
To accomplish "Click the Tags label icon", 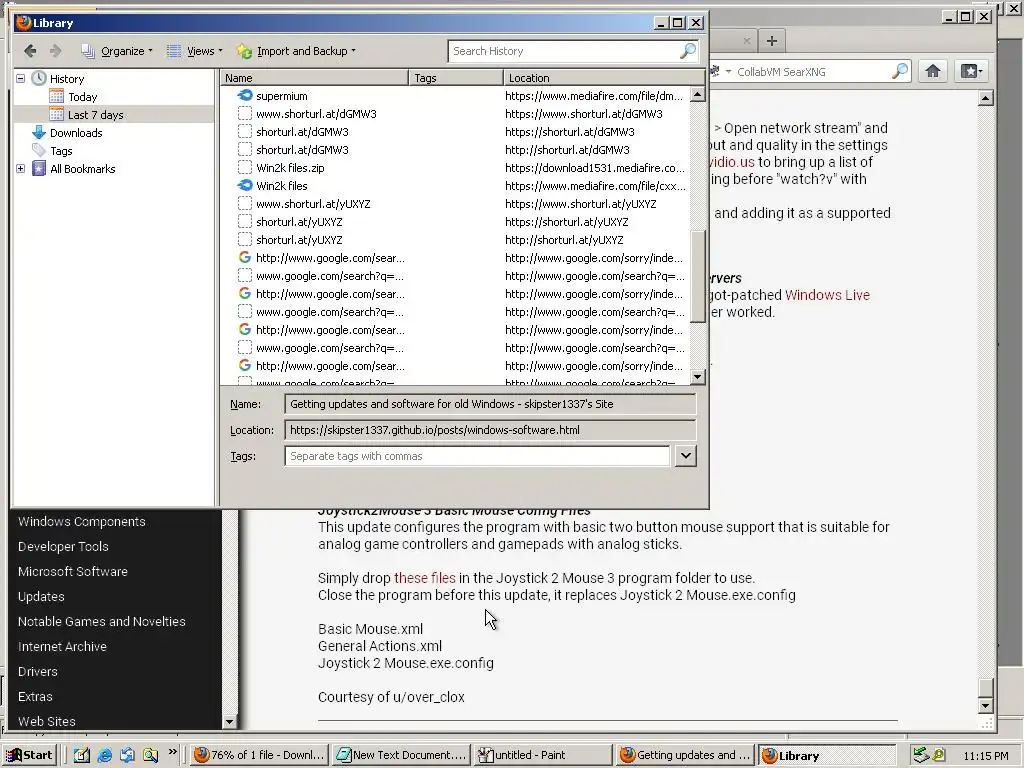I will click(39, 150).
